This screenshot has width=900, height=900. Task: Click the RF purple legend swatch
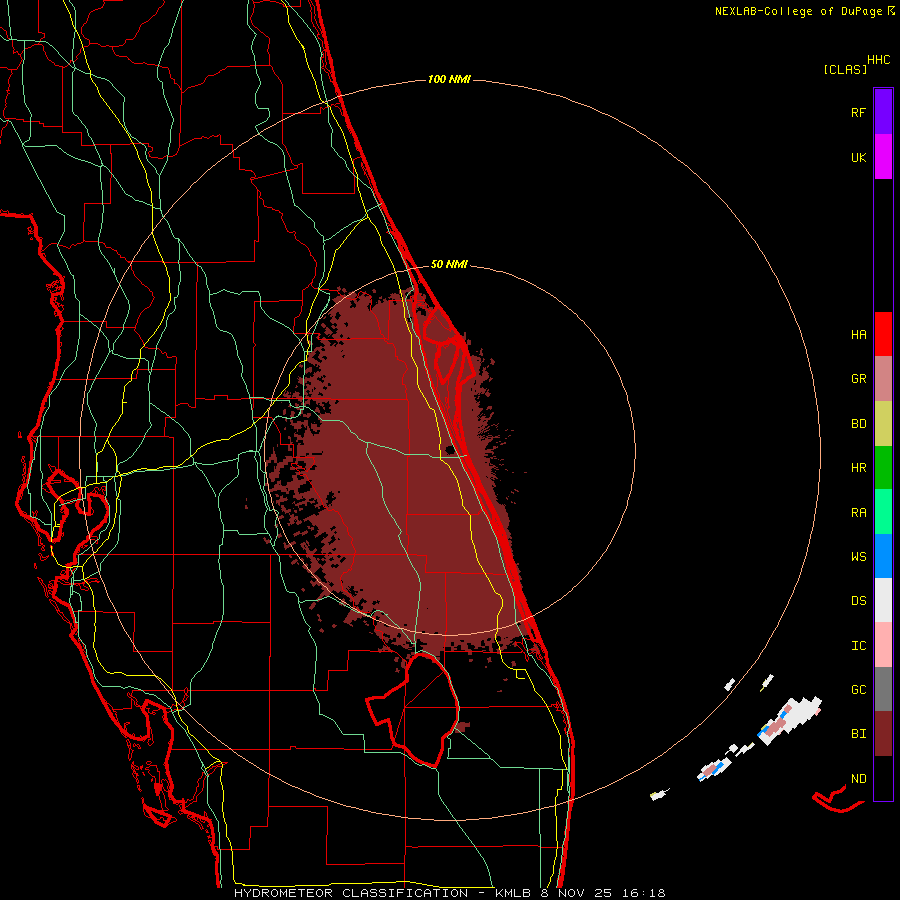tap(883, 111)
